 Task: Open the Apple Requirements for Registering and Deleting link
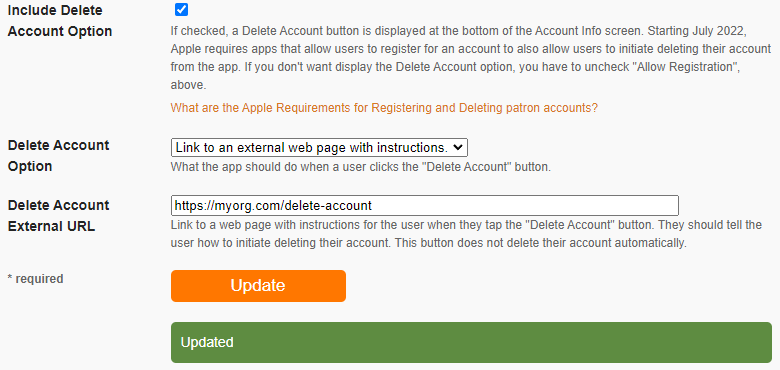[384, 108]
